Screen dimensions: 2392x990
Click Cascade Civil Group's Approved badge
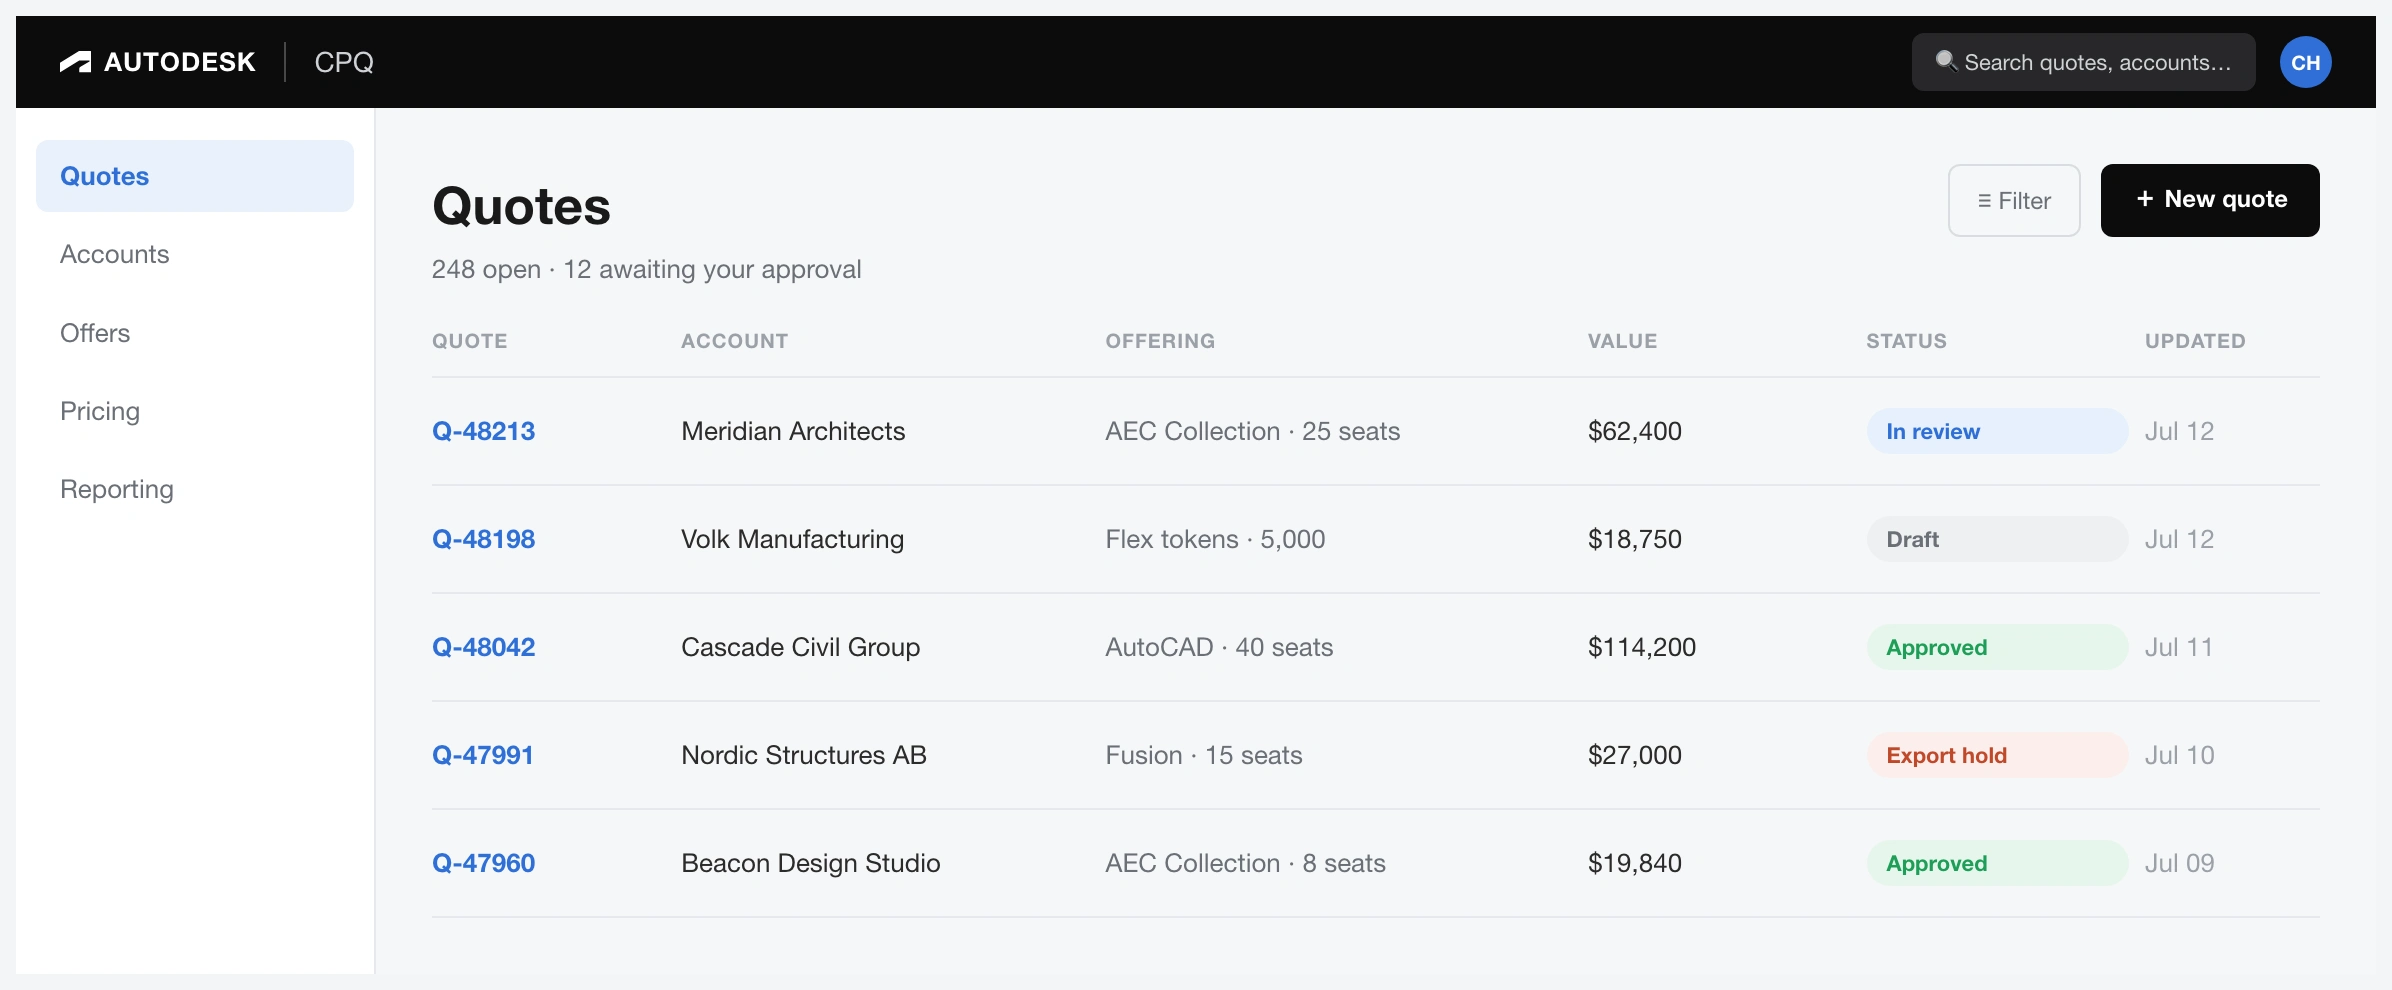coord(1997,647)
